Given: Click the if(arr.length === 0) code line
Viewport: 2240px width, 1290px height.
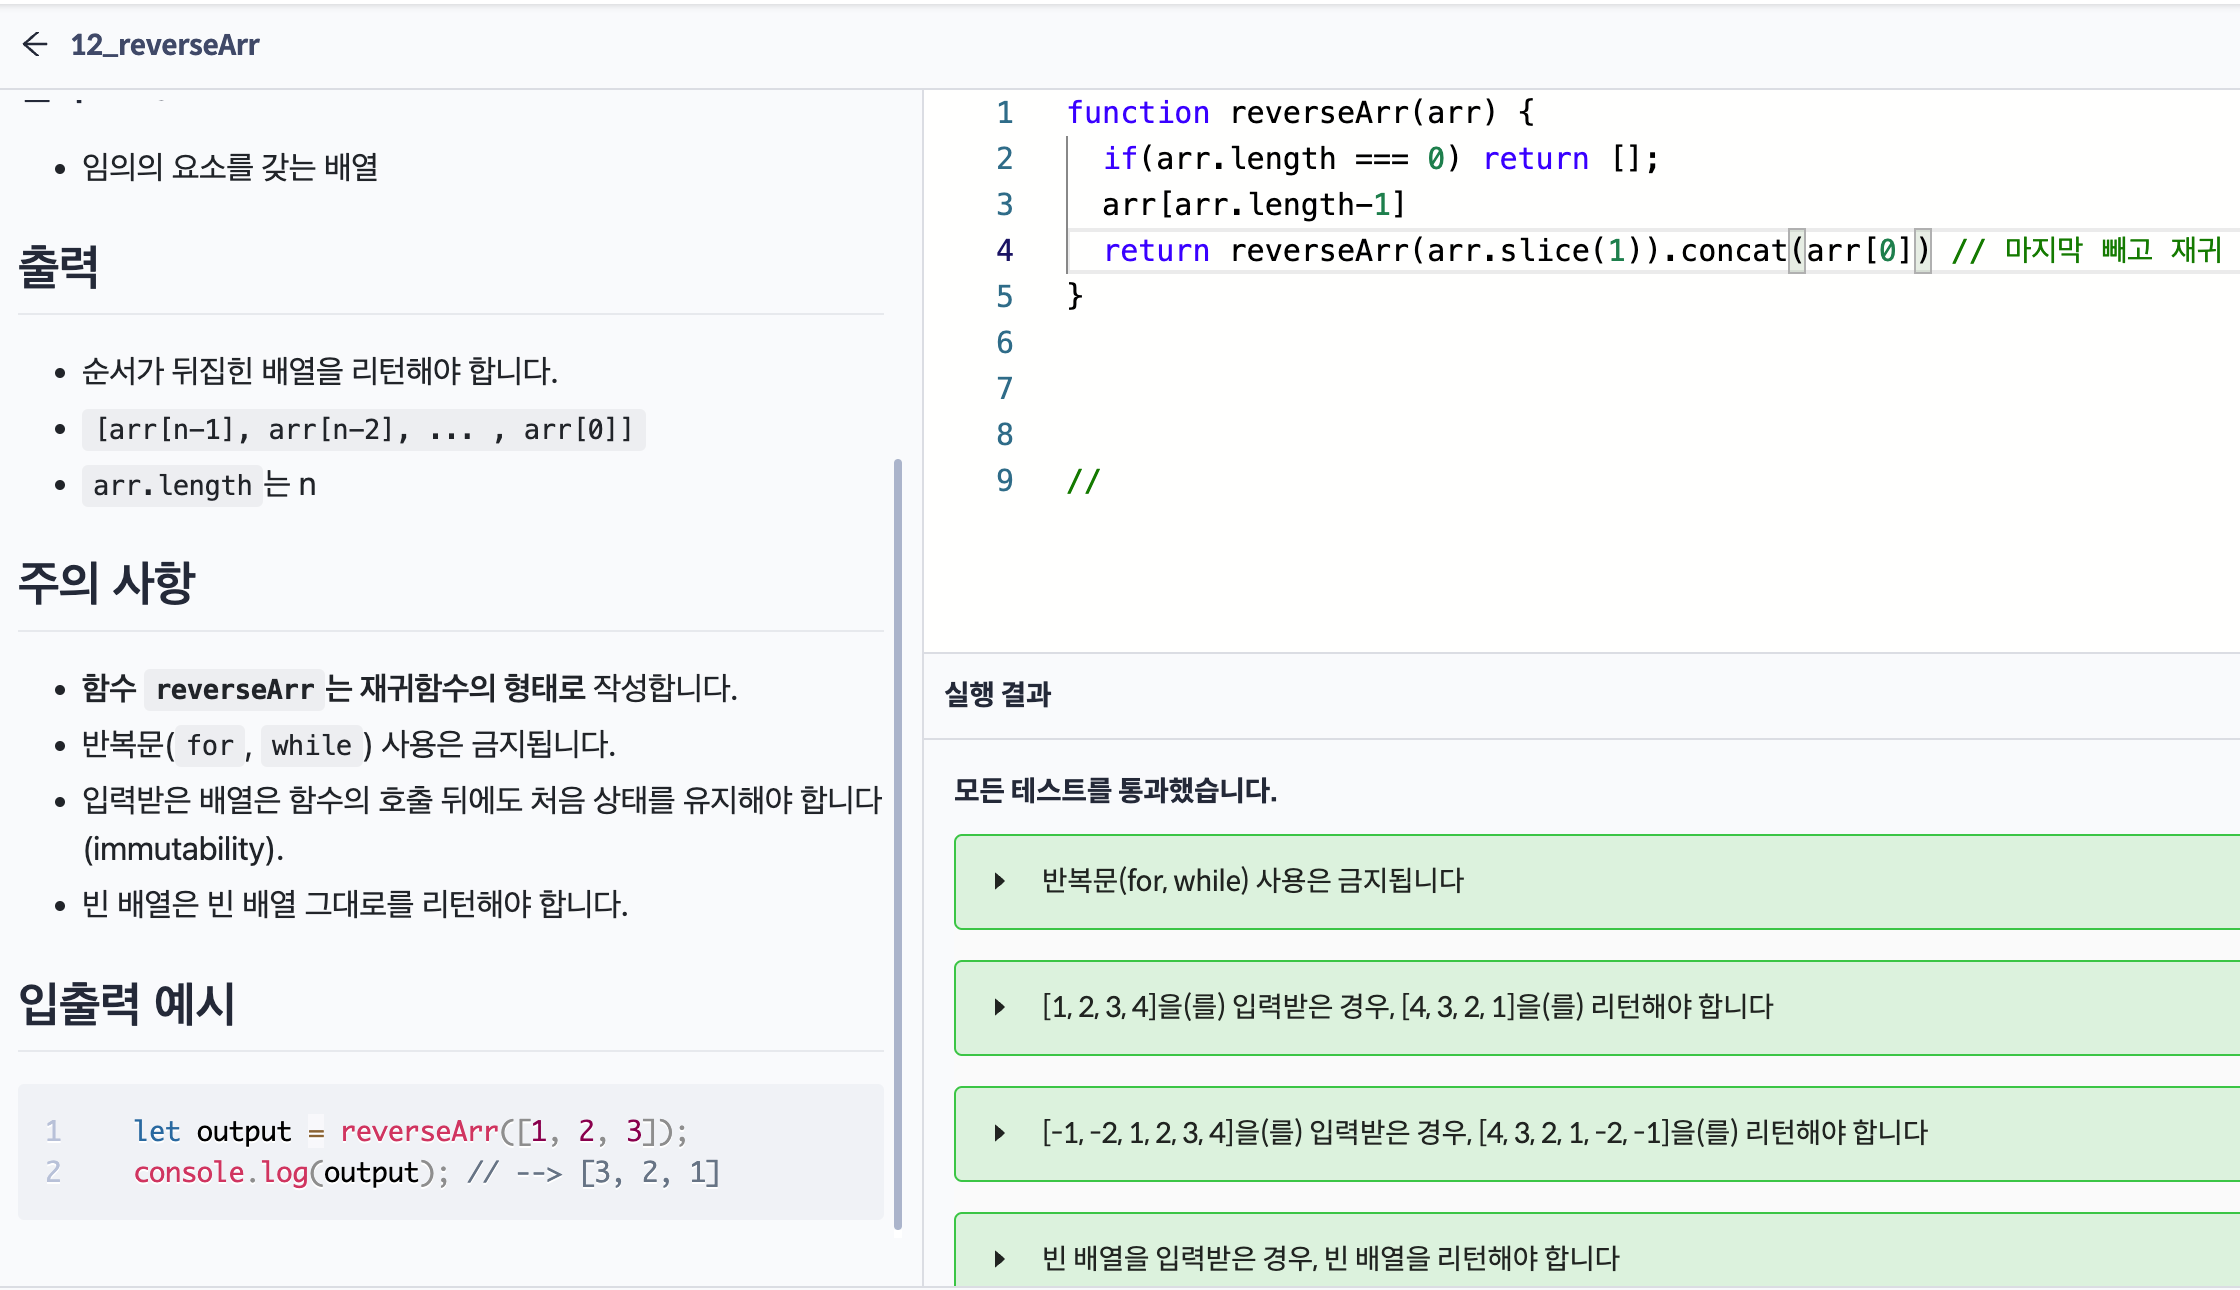Looking at the screenshot, I should (1380, 159).
